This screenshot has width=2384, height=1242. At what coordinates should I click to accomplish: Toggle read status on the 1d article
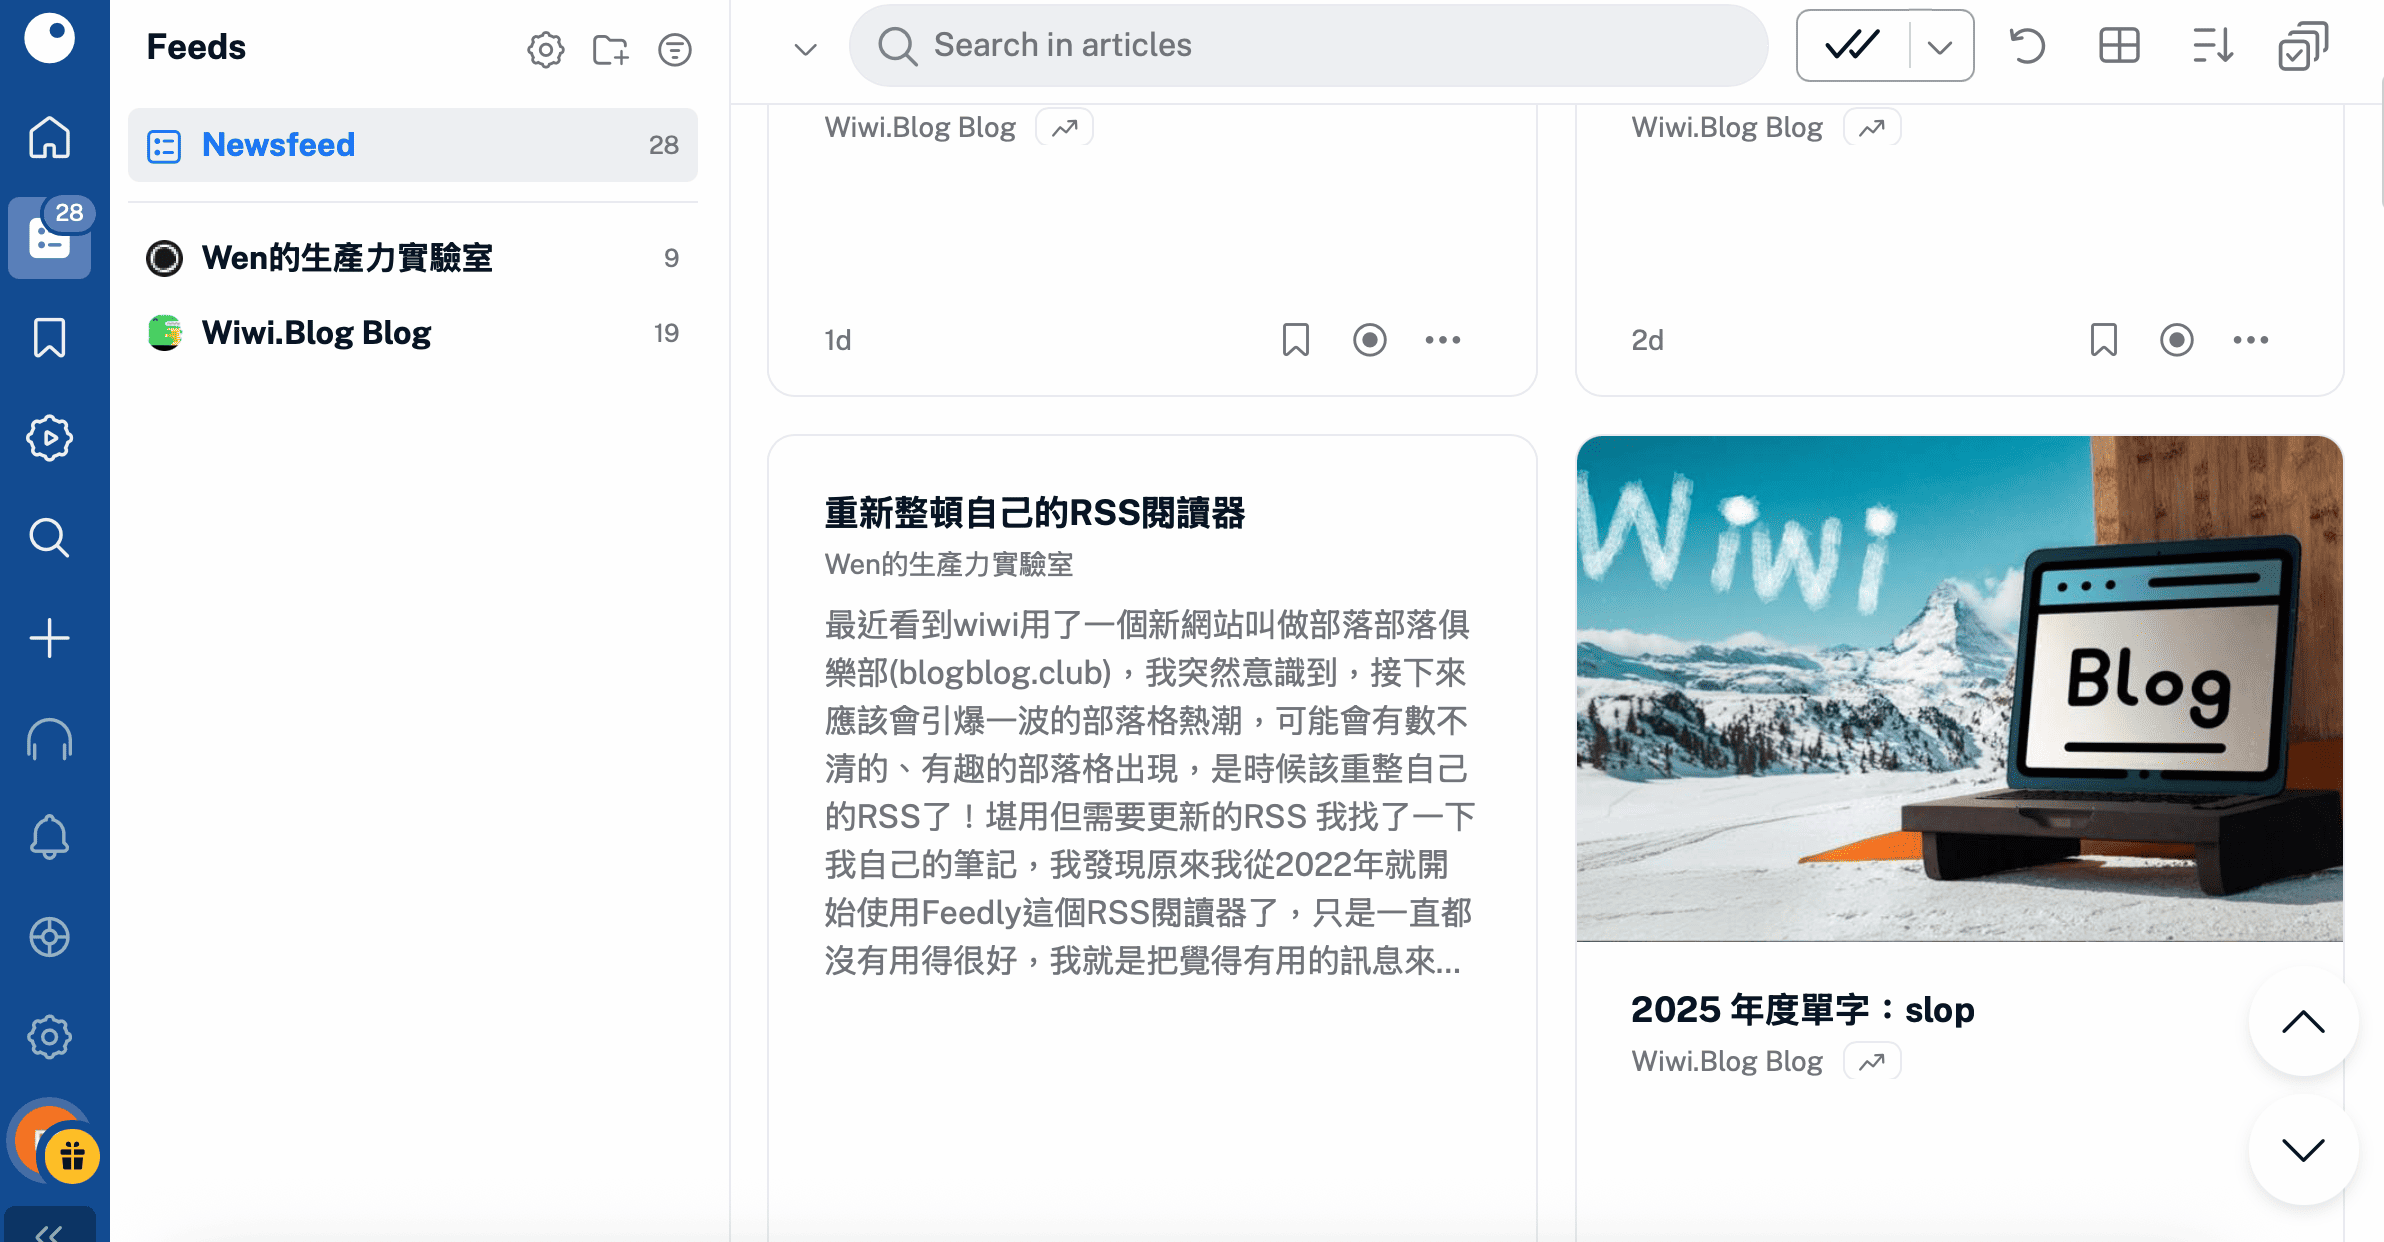click(1369, 340)
